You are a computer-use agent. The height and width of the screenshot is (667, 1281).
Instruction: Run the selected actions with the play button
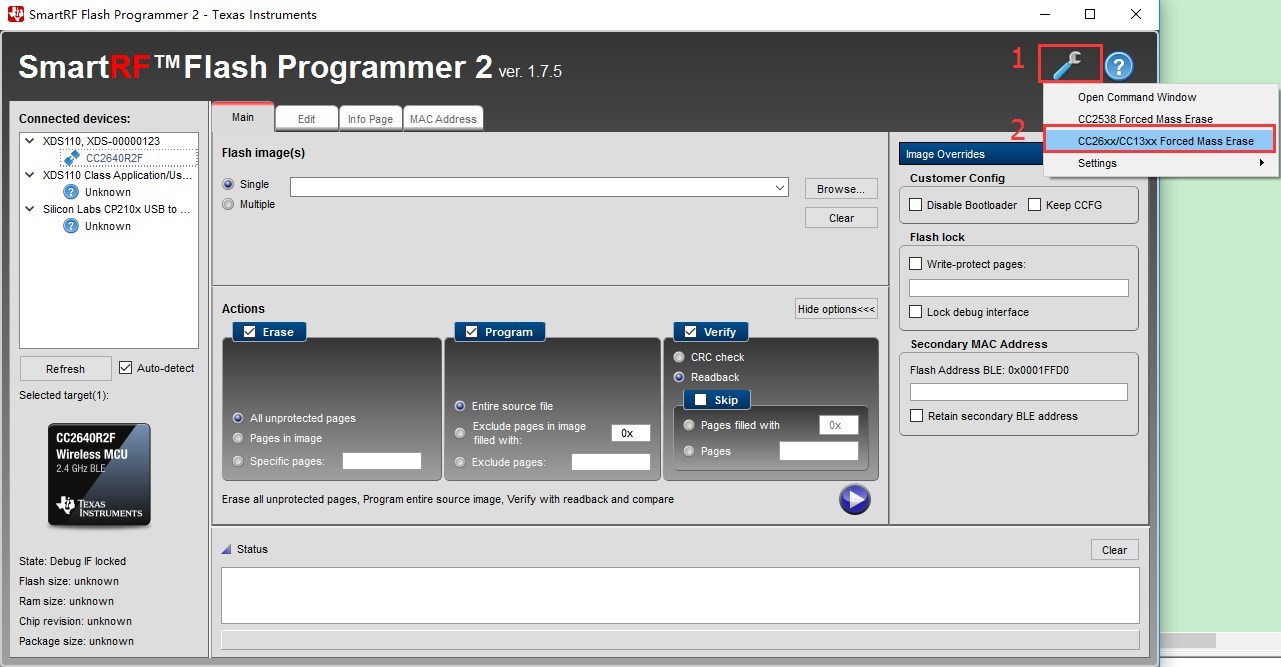854,499
